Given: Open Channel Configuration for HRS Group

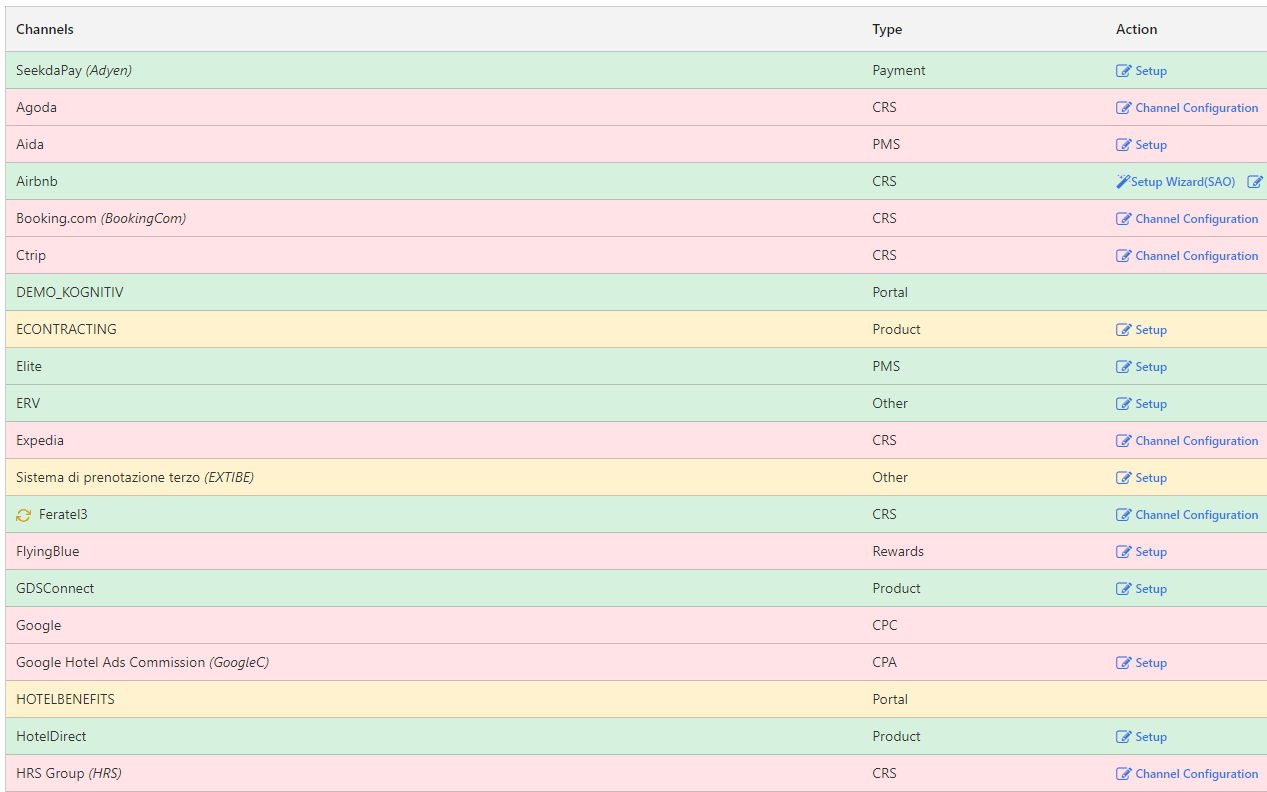Looking at the screenshot, I should [1196, 774].
